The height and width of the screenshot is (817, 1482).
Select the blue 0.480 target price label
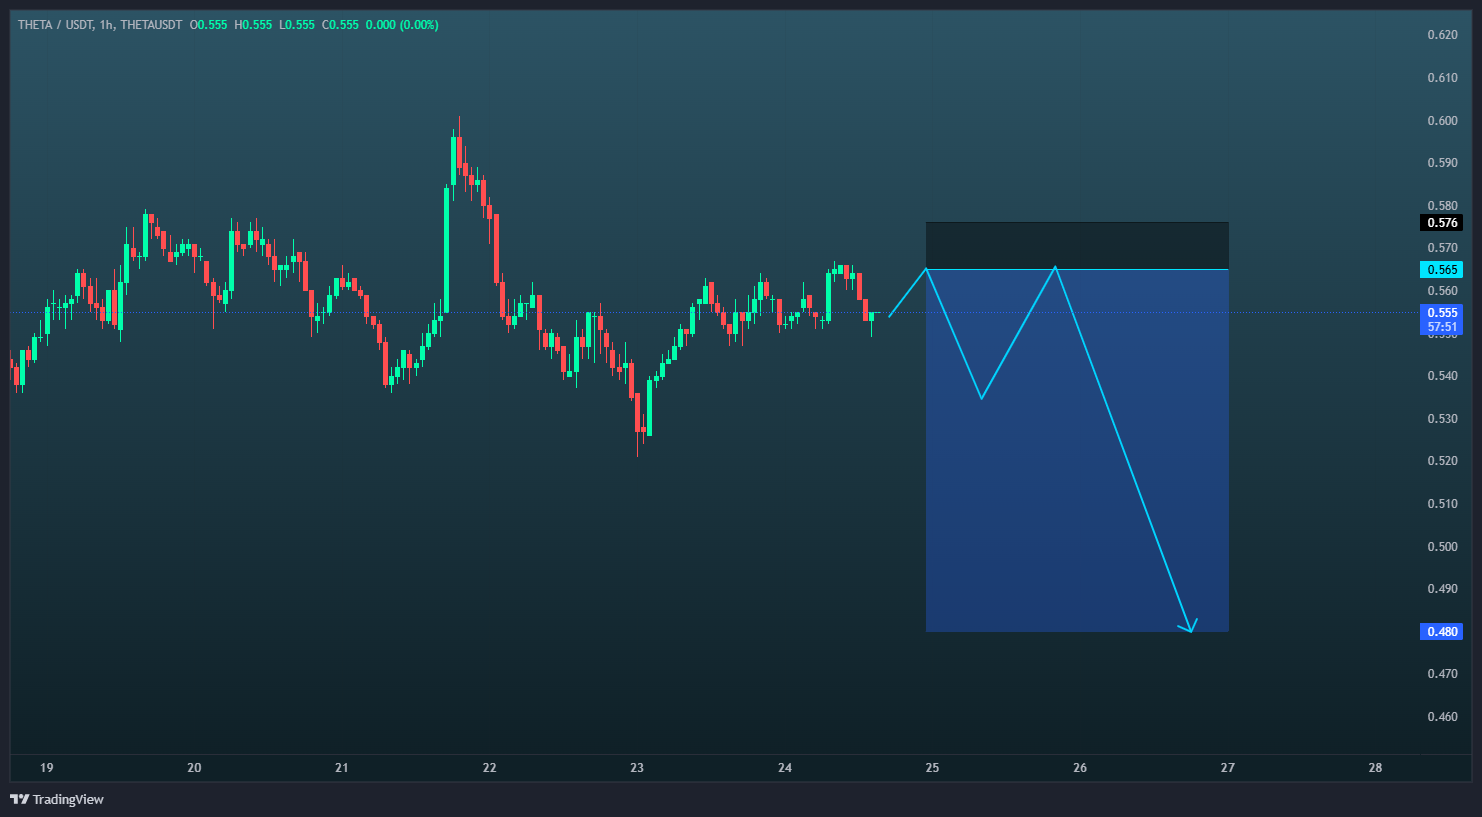coord(1442,632)
